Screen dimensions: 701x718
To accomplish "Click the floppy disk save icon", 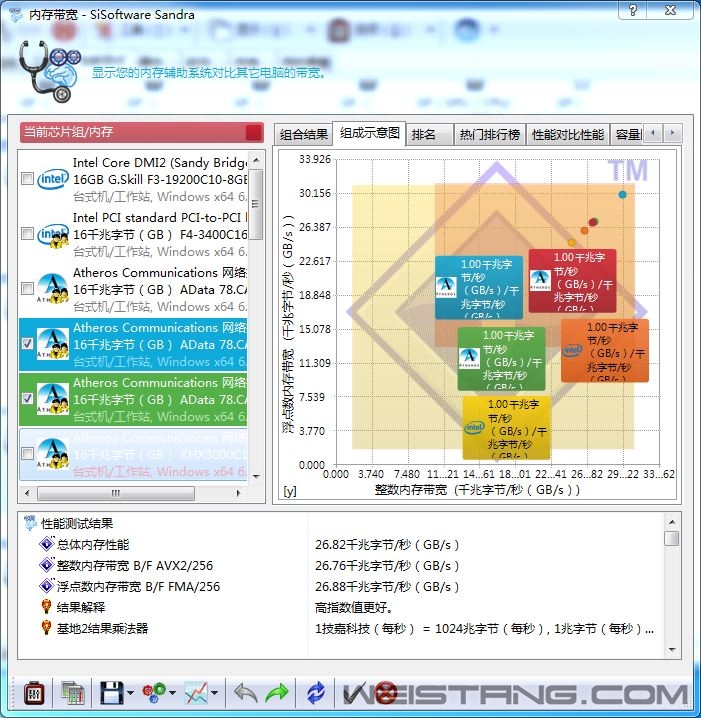I will pos(111,692).
